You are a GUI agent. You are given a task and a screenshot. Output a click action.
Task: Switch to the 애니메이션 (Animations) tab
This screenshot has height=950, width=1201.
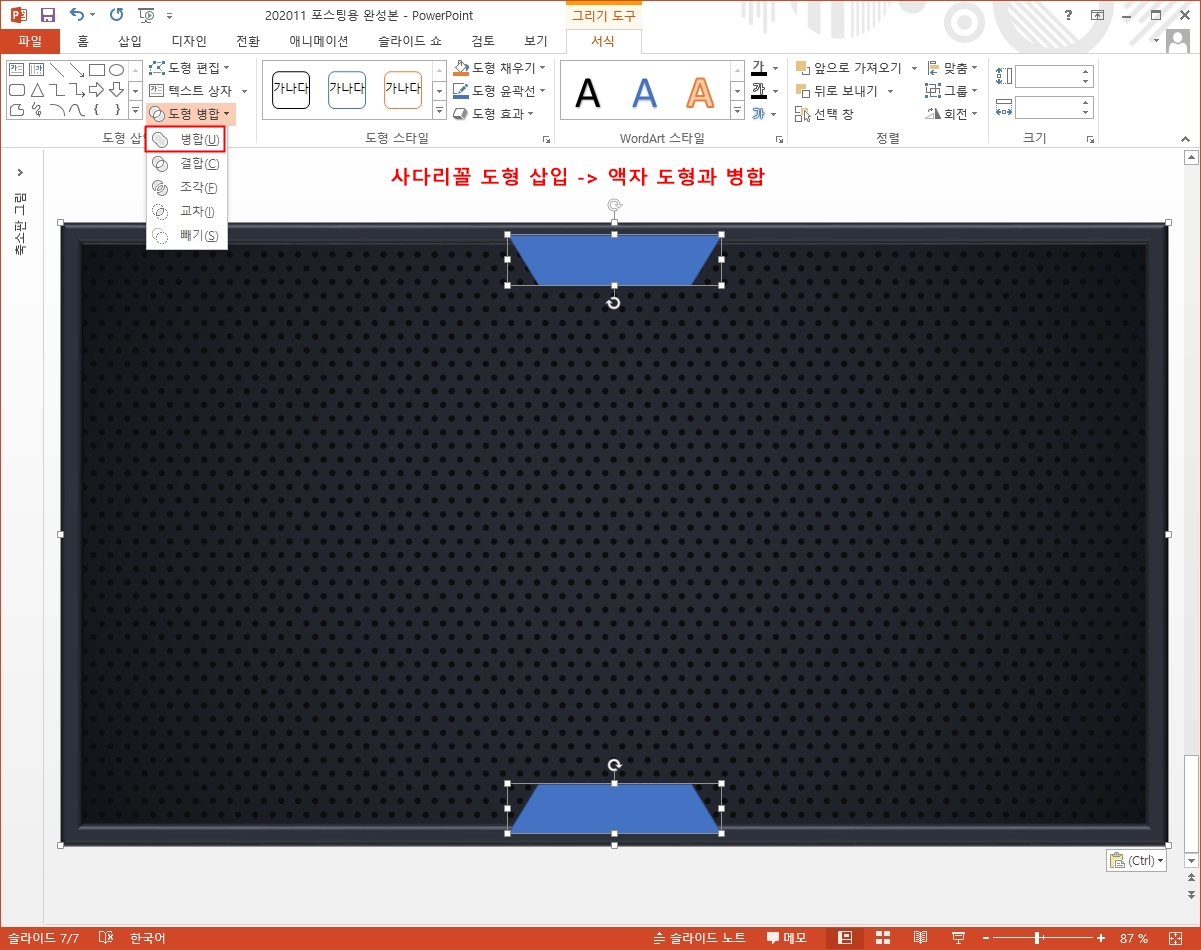point(319,41)
